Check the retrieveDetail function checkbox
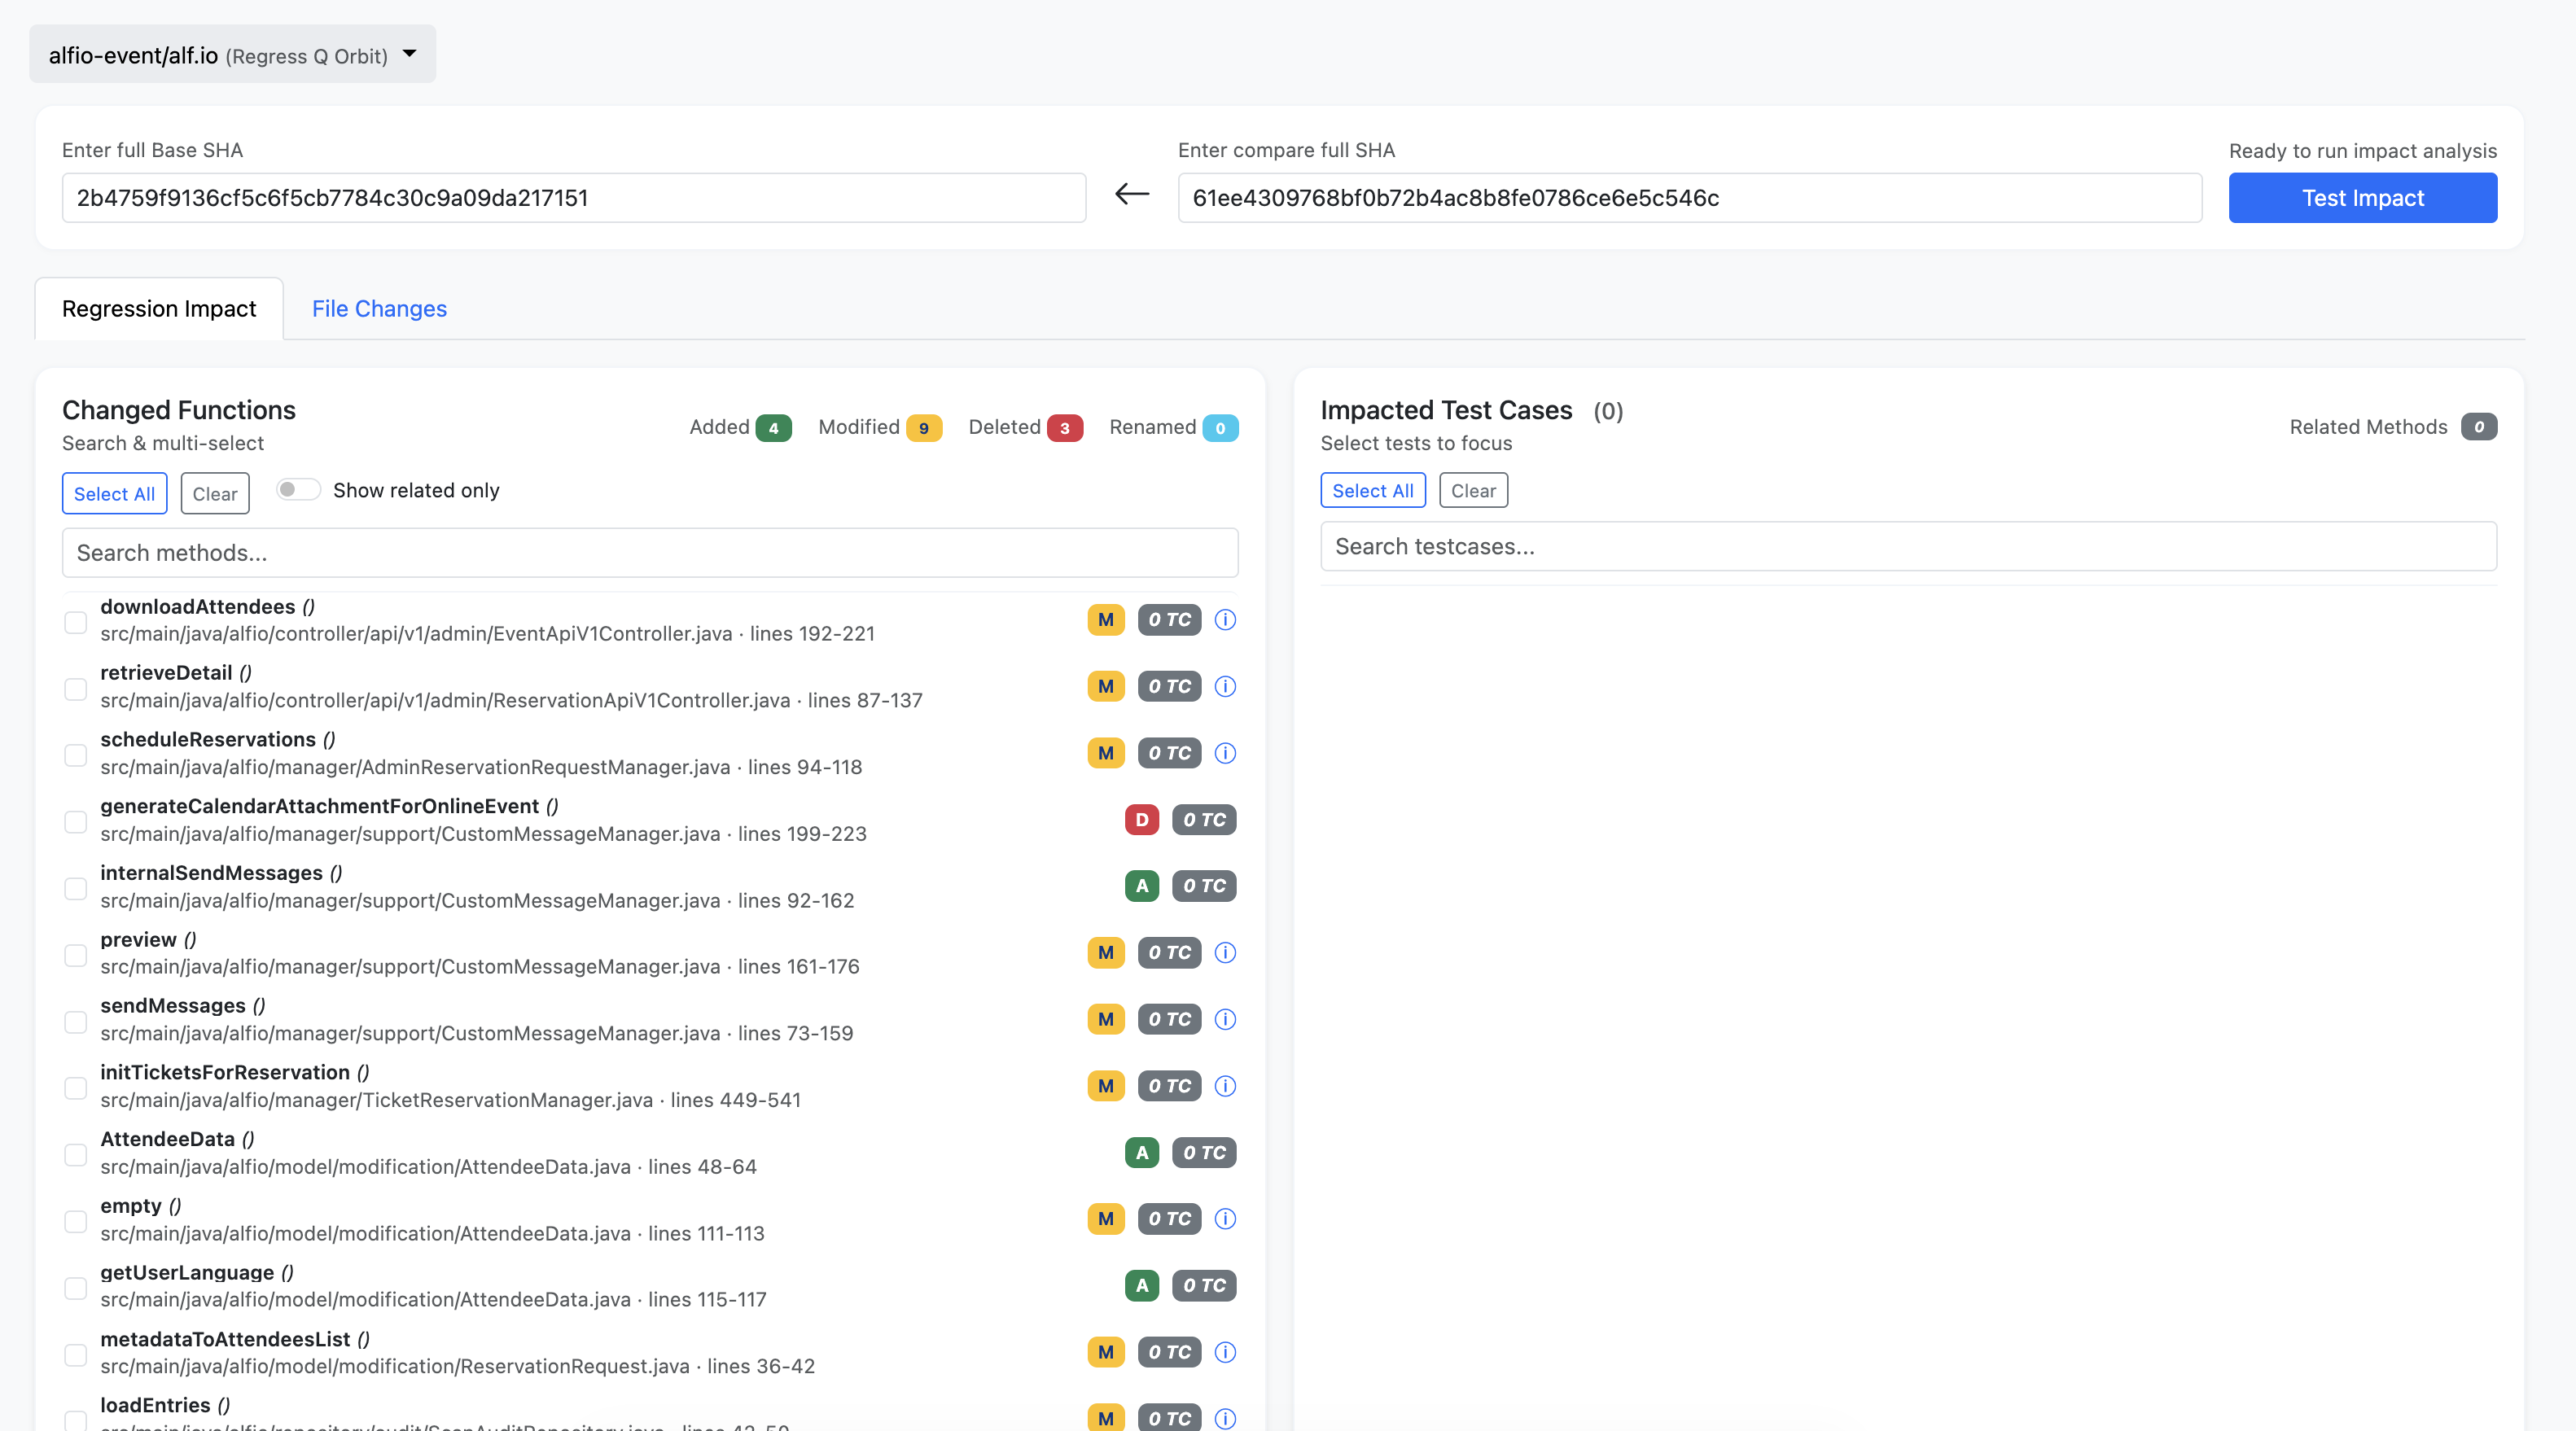Image resolution: width=2576 pixels, height=1431 pixels. 75,689
